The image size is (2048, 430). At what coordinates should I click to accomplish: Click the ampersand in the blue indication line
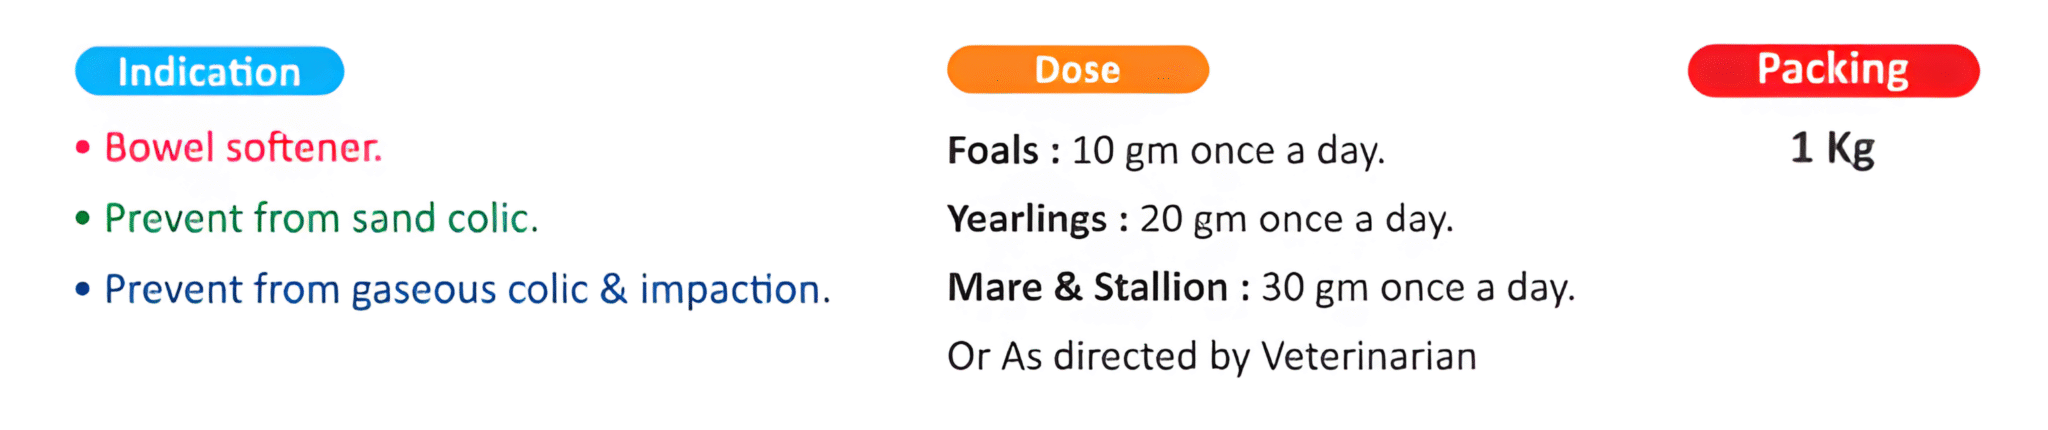click(613, 289)
